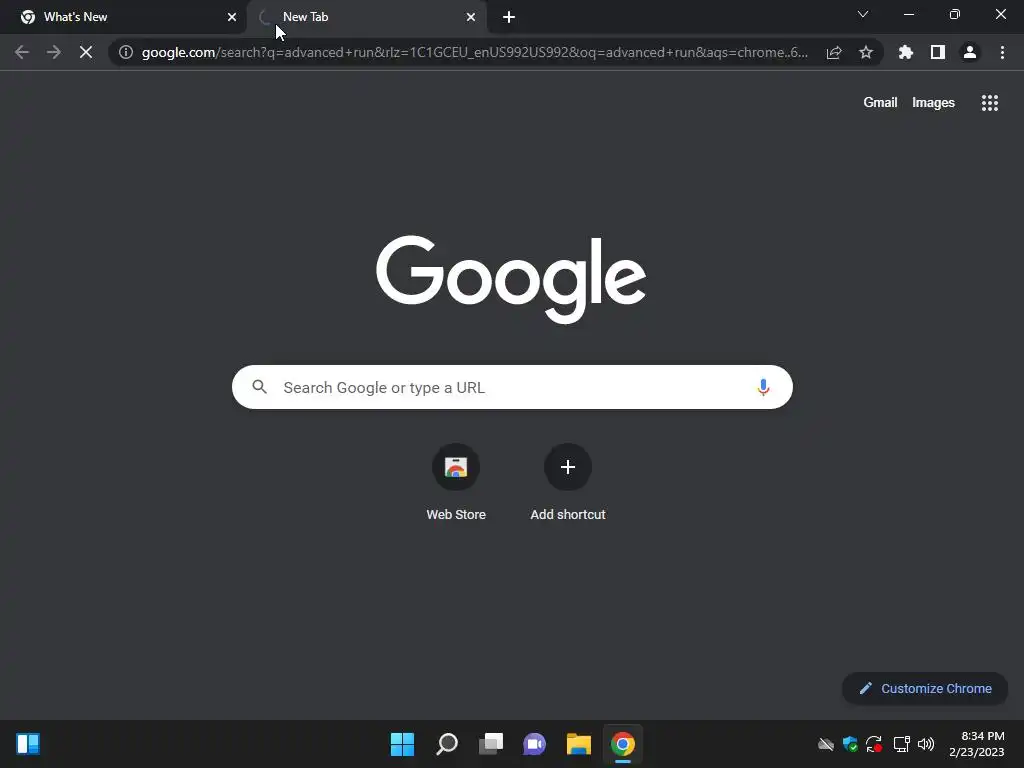Launch Chat app from taskbar
Image resolution: width=1024 pixels, height=768 pixels.
534,744
